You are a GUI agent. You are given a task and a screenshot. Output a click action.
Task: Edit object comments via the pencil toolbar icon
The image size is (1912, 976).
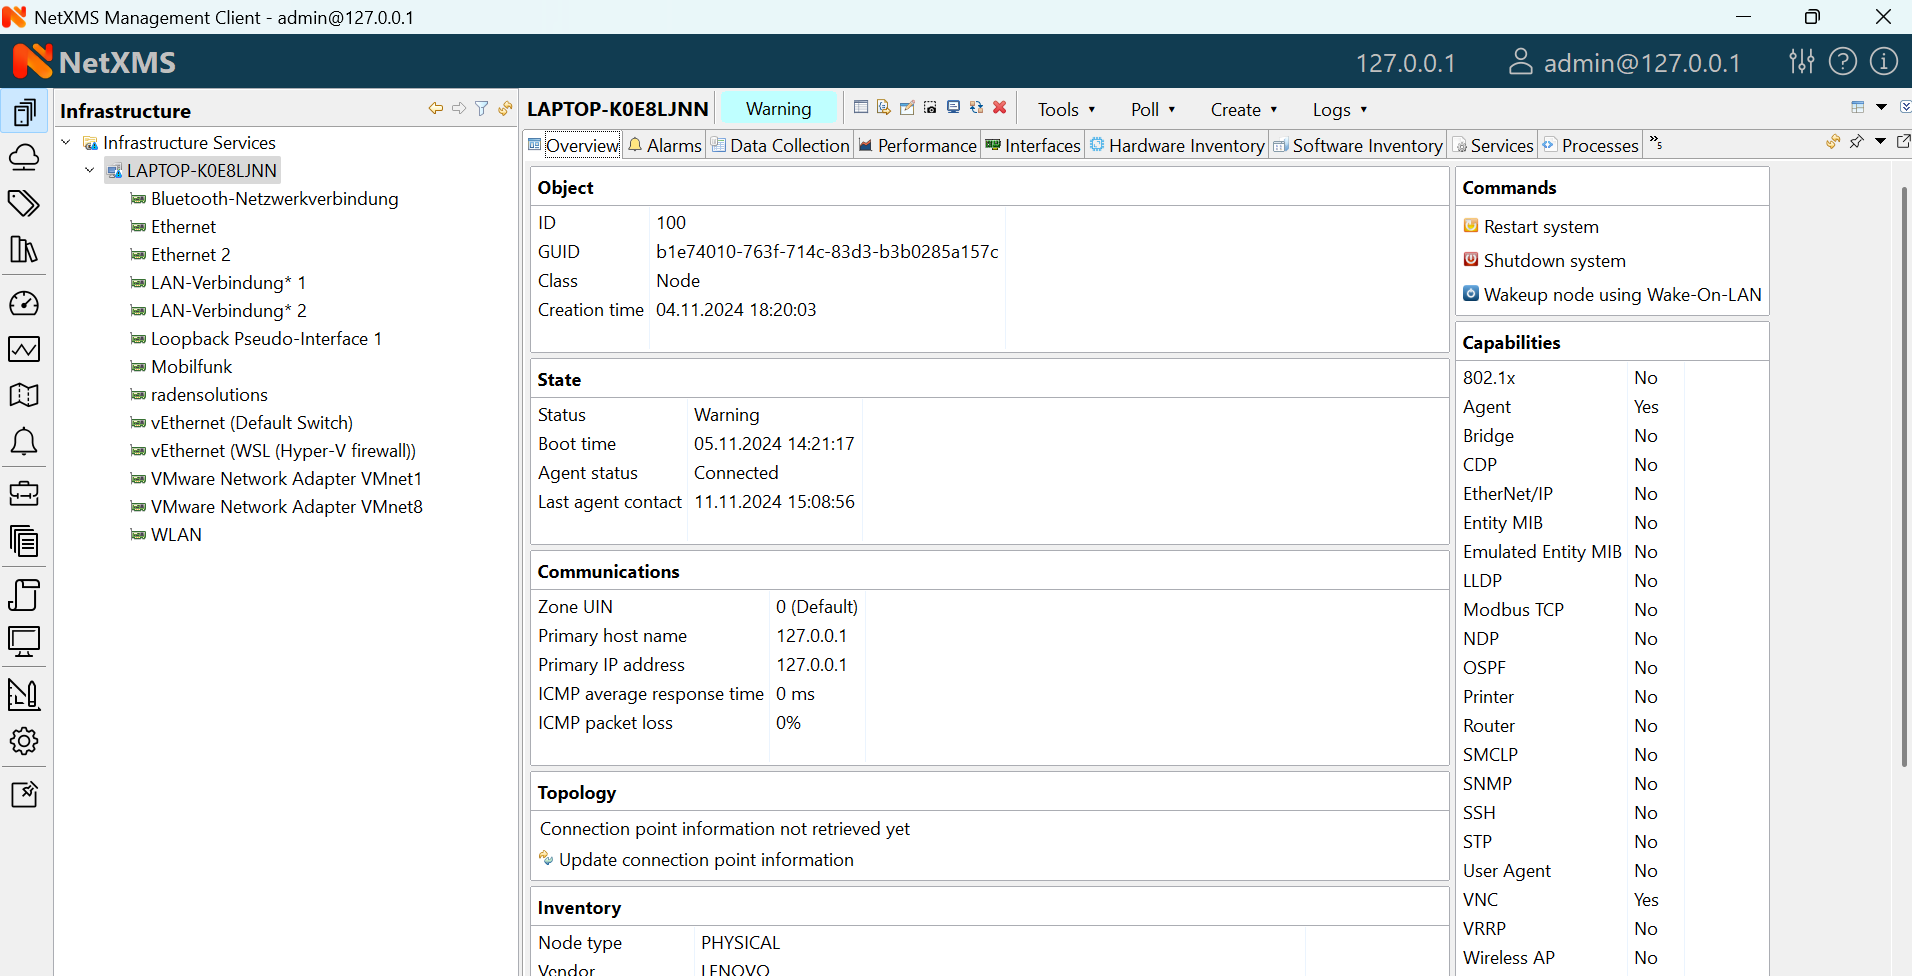click(907, 107)
